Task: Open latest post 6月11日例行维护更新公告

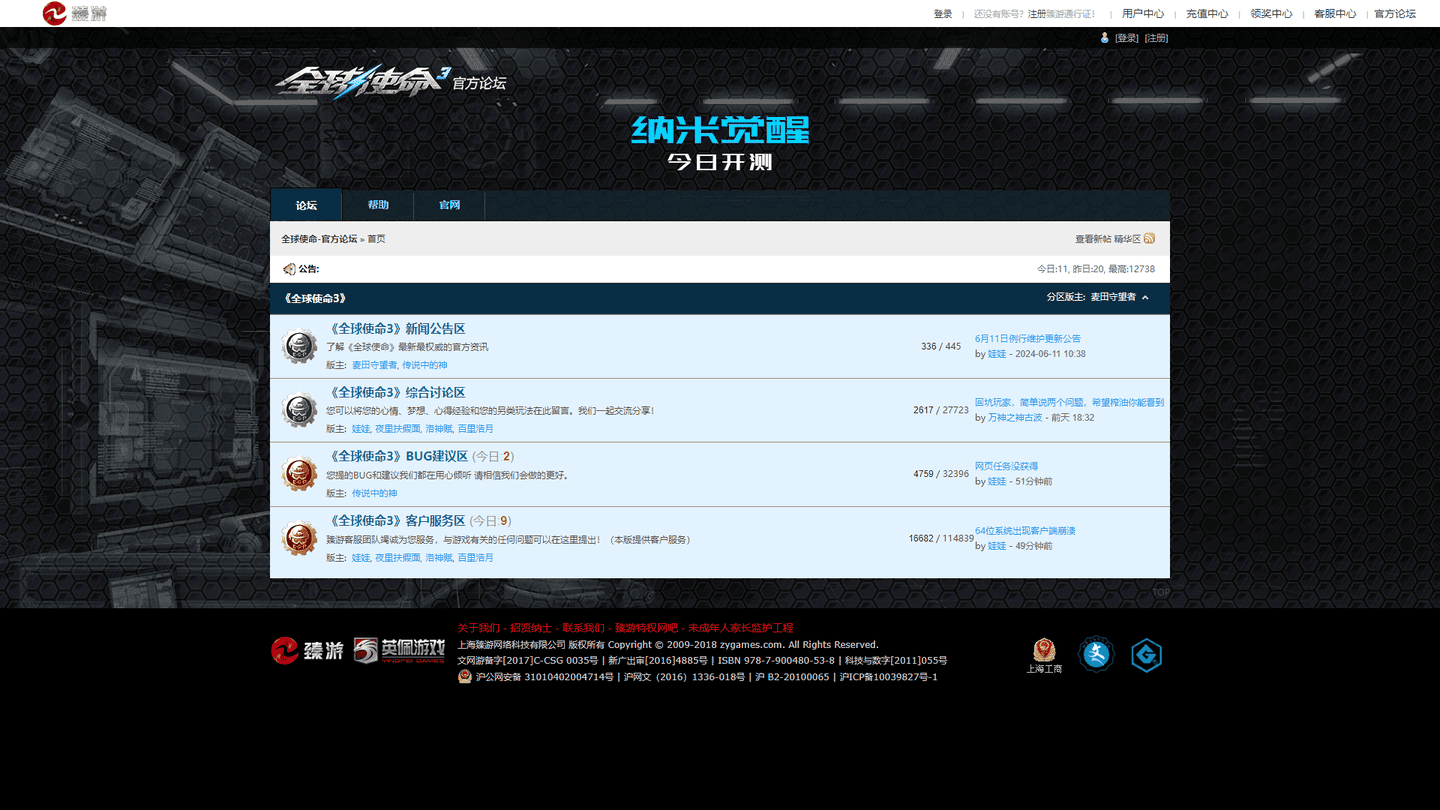Action: pyautogui.click(x=1028, y=339)
